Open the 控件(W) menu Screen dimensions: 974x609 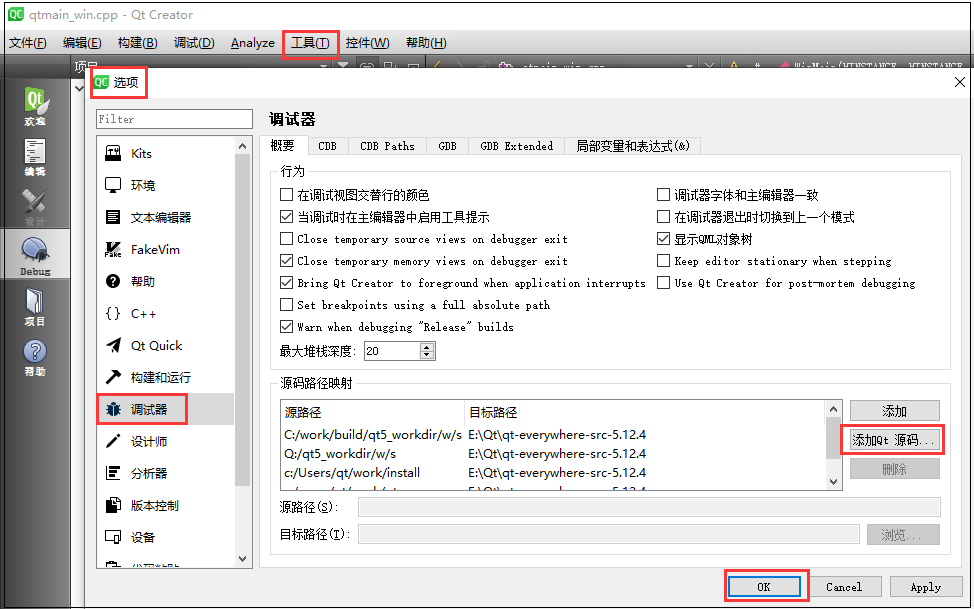tap(367, 43)
